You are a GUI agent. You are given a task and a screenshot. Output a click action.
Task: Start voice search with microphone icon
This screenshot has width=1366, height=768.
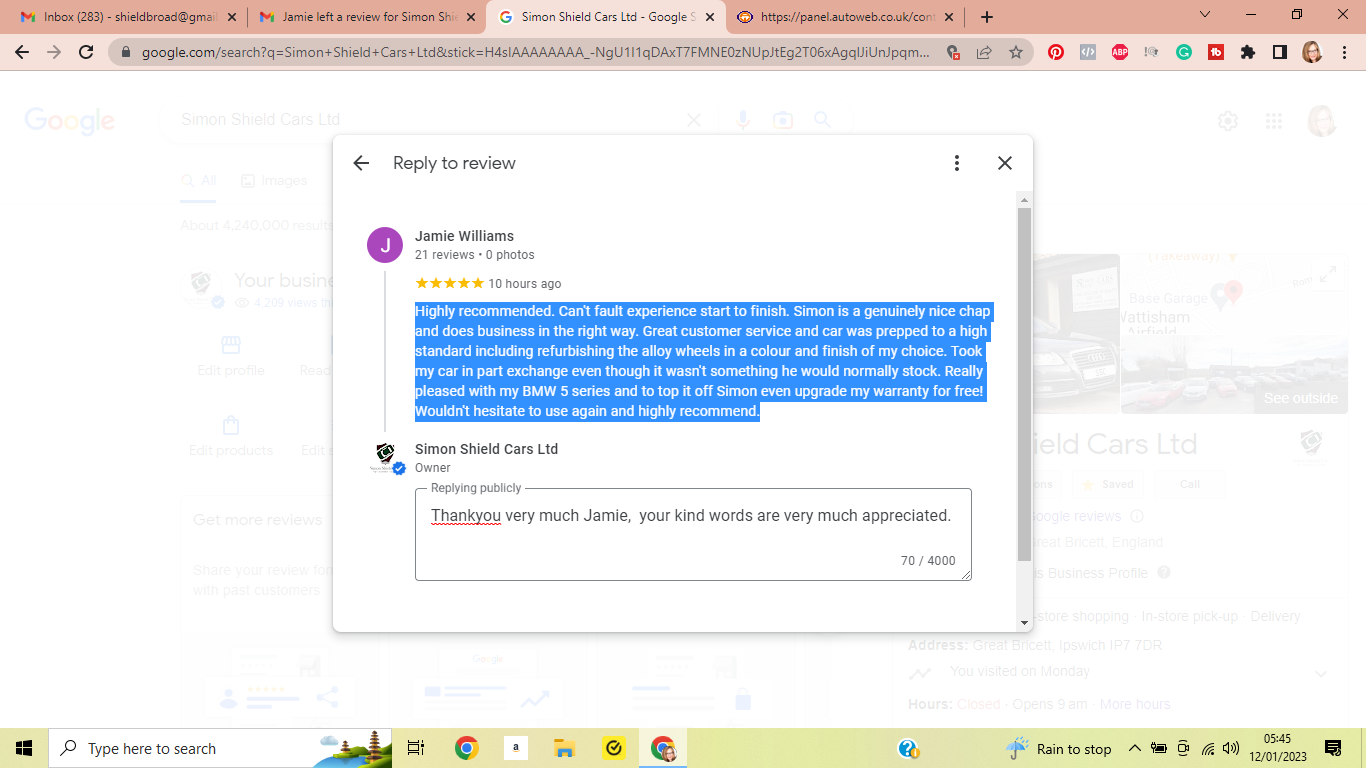click(742, 120)
